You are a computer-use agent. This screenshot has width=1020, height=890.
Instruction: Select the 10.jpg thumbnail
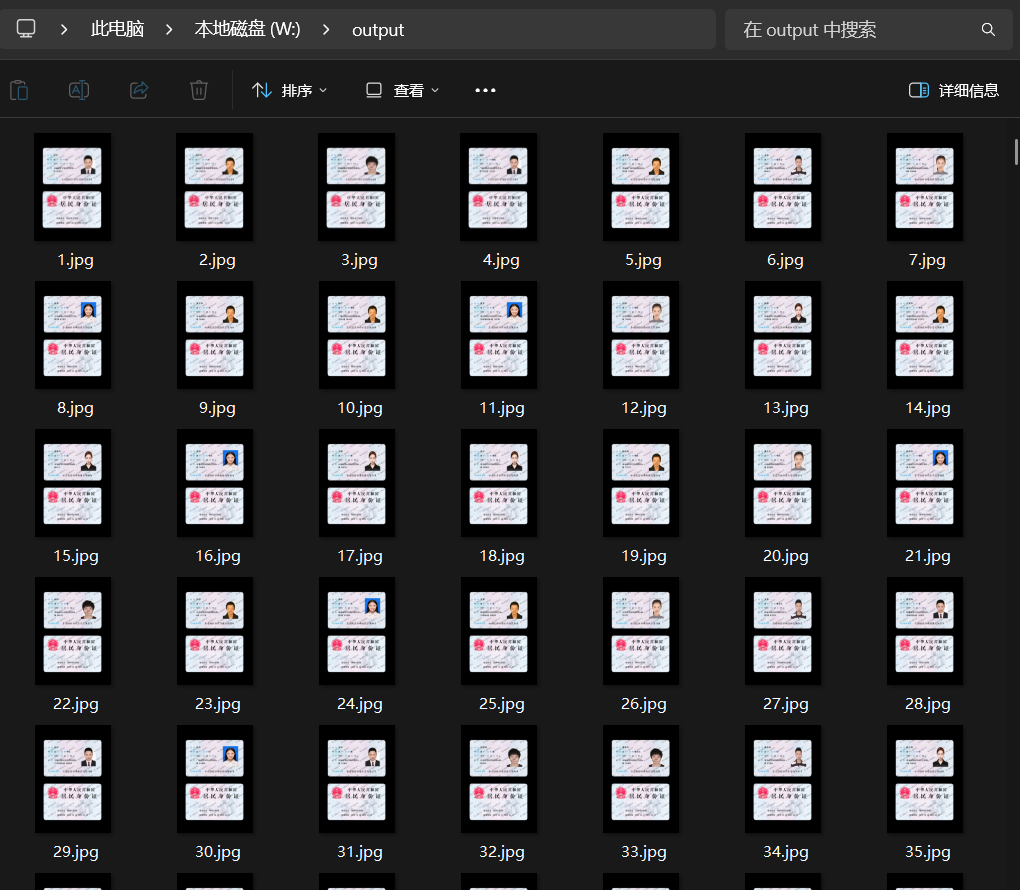pyautogui.click(x=356, y=335)
